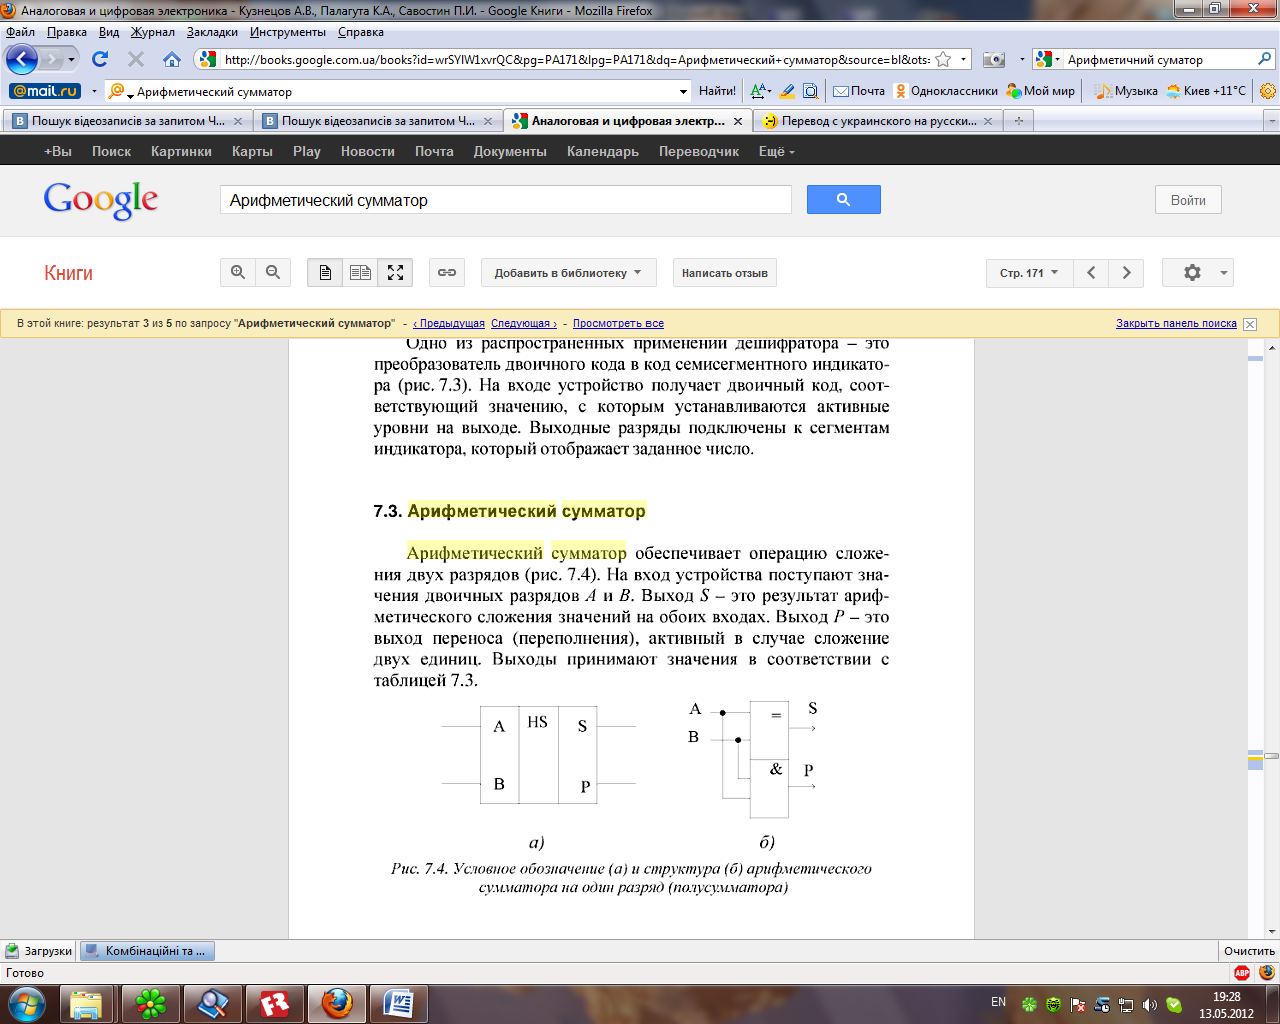Go to next book page arrow
This screenshot has width=1280, height=1024.
point(1126,272)
